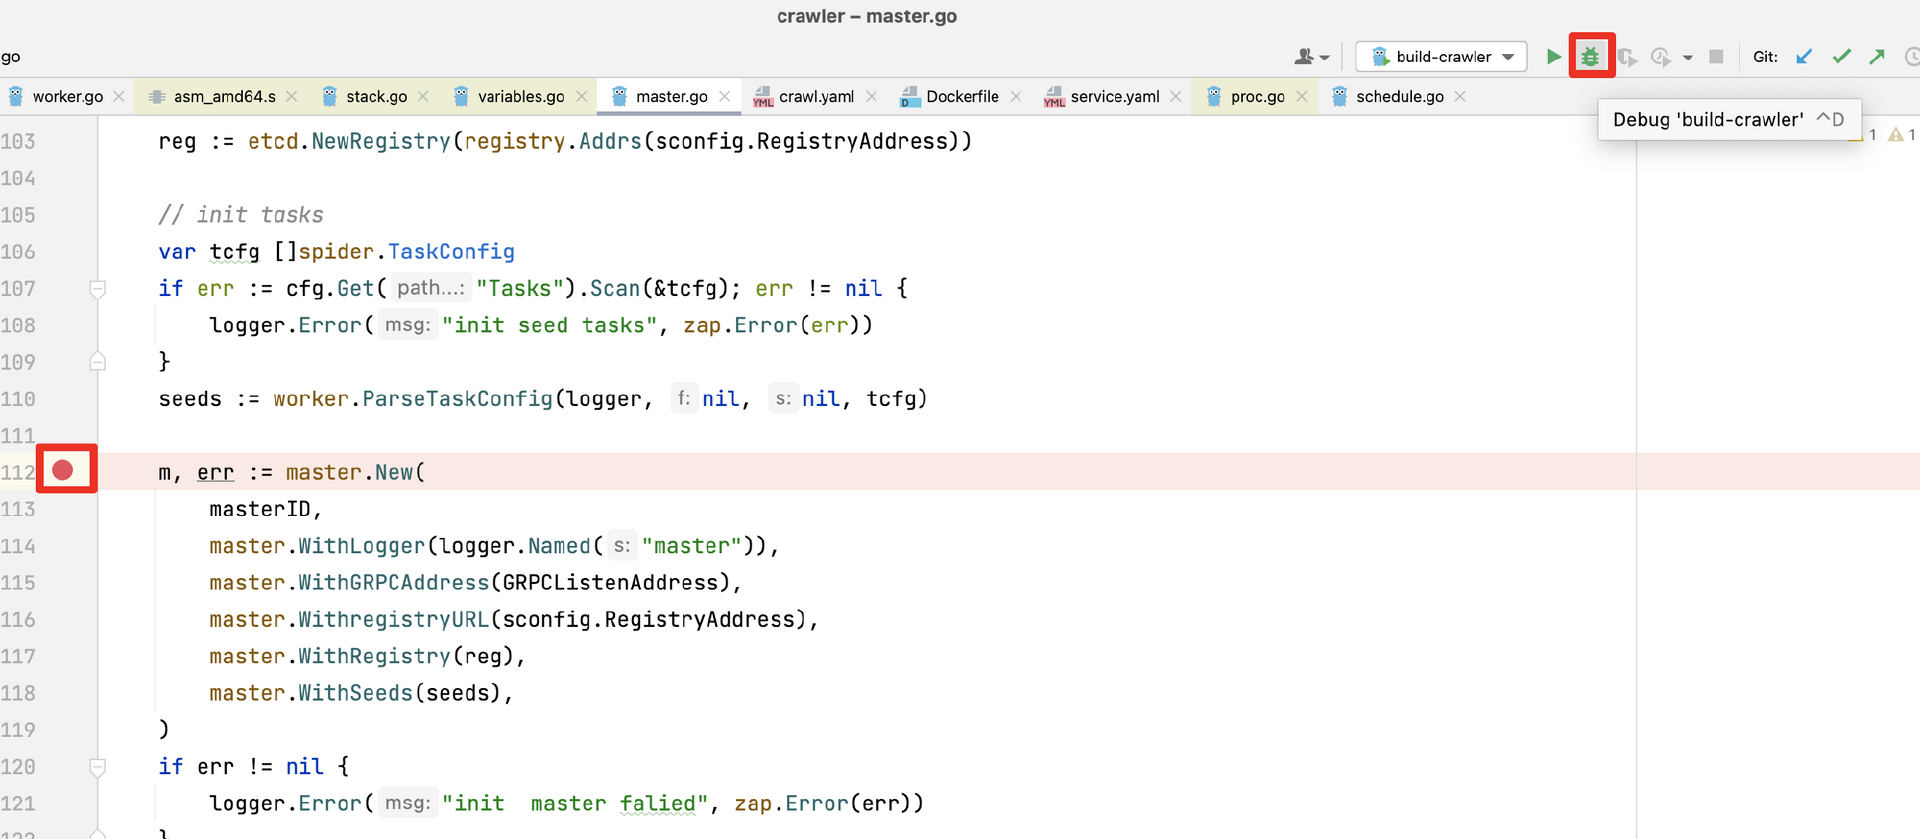Click the warning indicator in editor corner
The width and height of the screenshot is (1920, 839).
[1897, 135]
